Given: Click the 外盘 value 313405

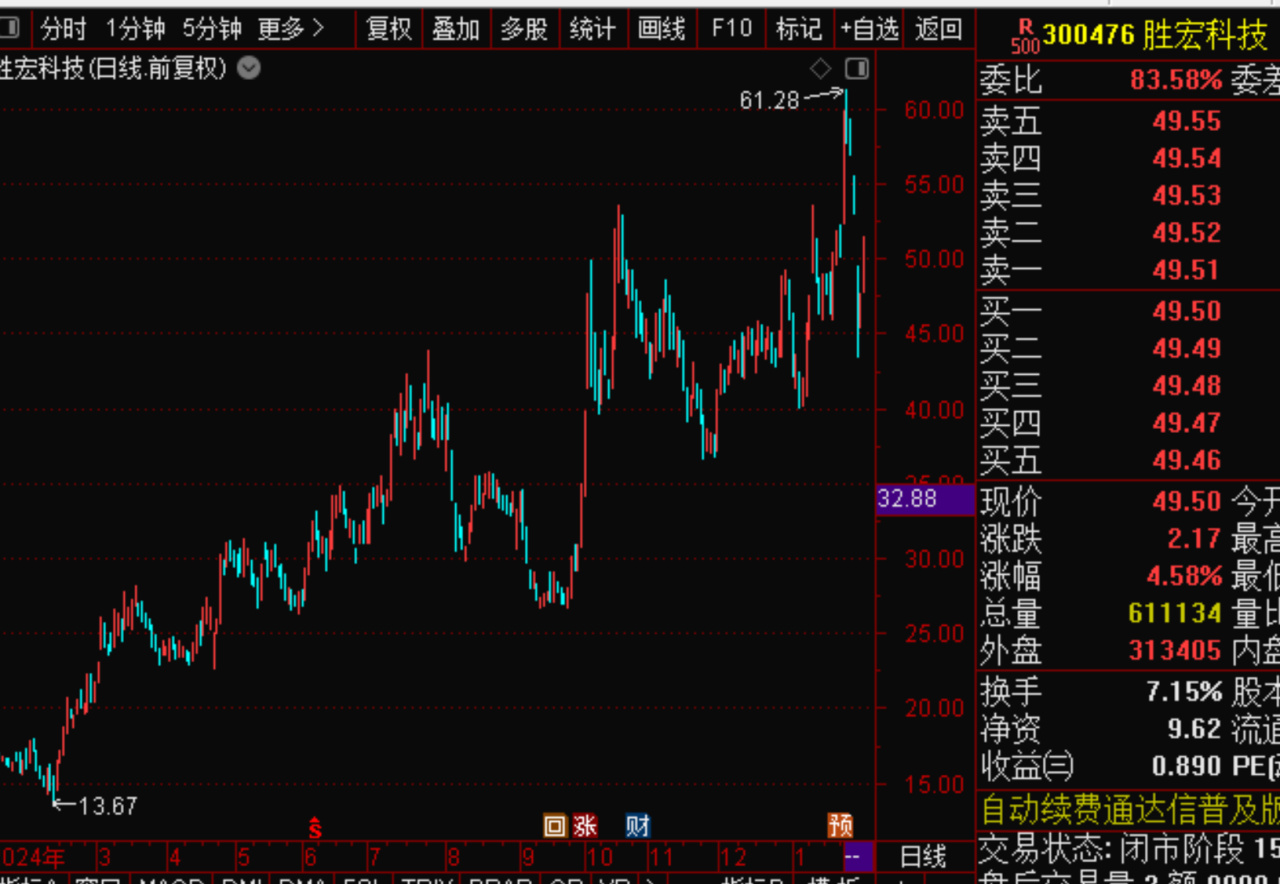Looking at the screenshot, I should tap(1175, 651).
